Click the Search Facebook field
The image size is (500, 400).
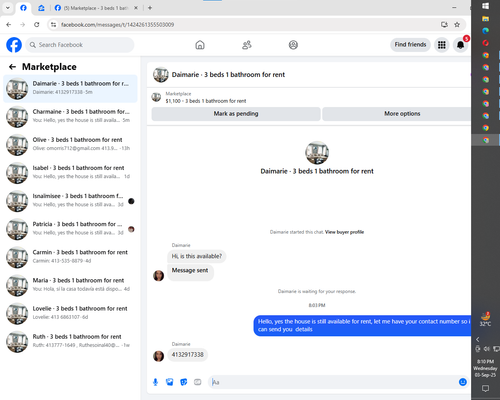coord(80,45)
